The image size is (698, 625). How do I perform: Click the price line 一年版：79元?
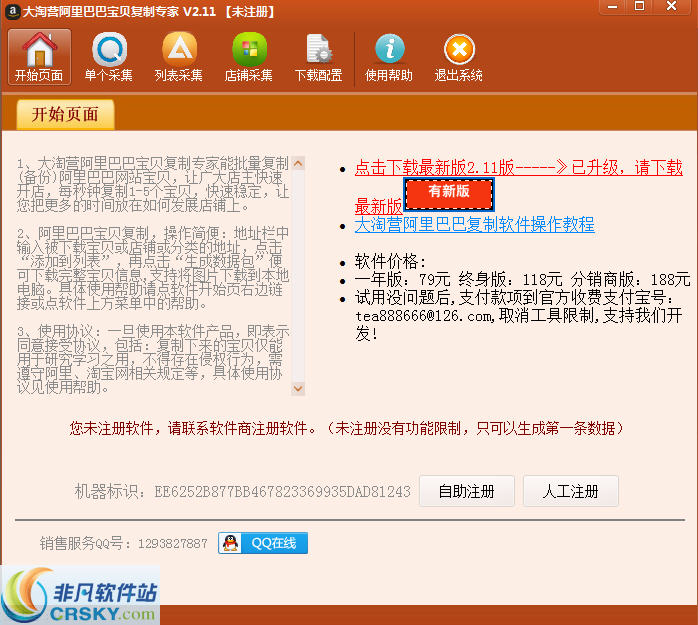(402, 280)
